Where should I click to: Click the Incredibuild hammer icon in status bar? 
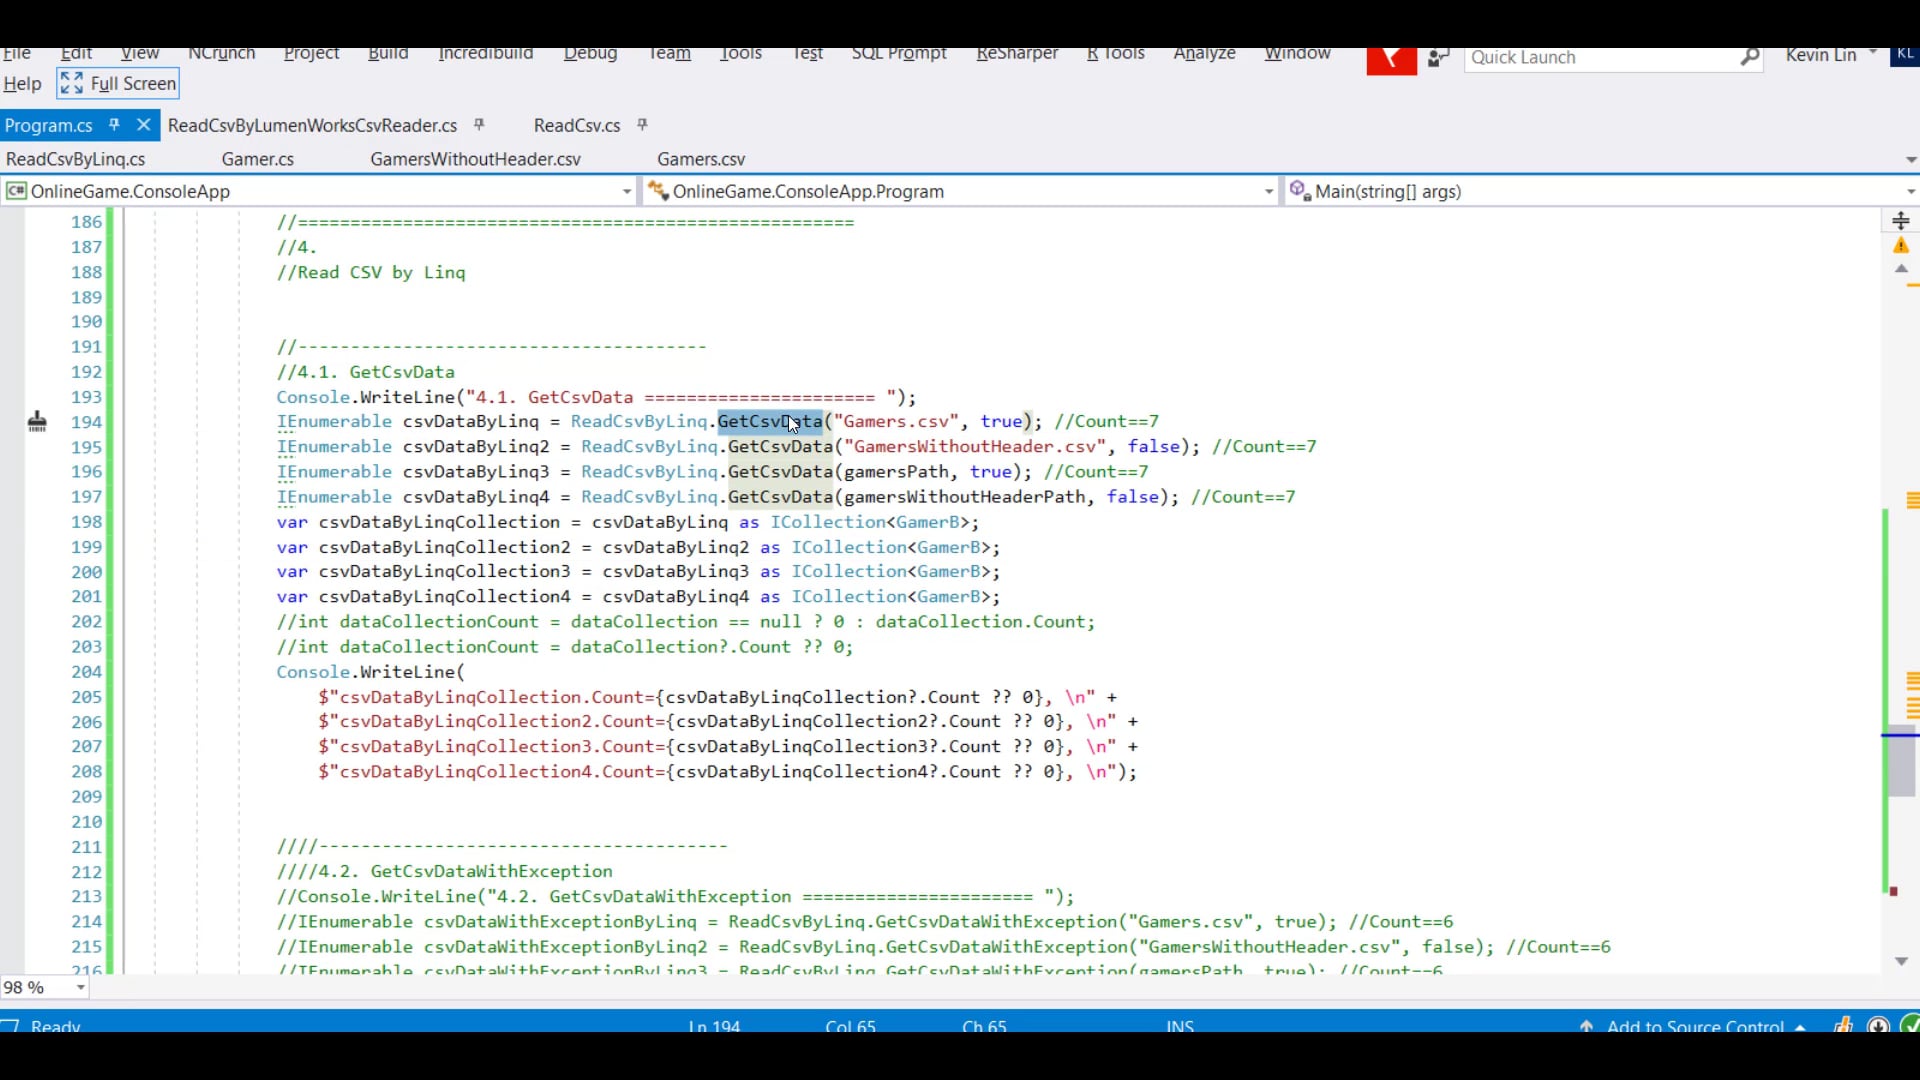[x=1842, y=1025]
